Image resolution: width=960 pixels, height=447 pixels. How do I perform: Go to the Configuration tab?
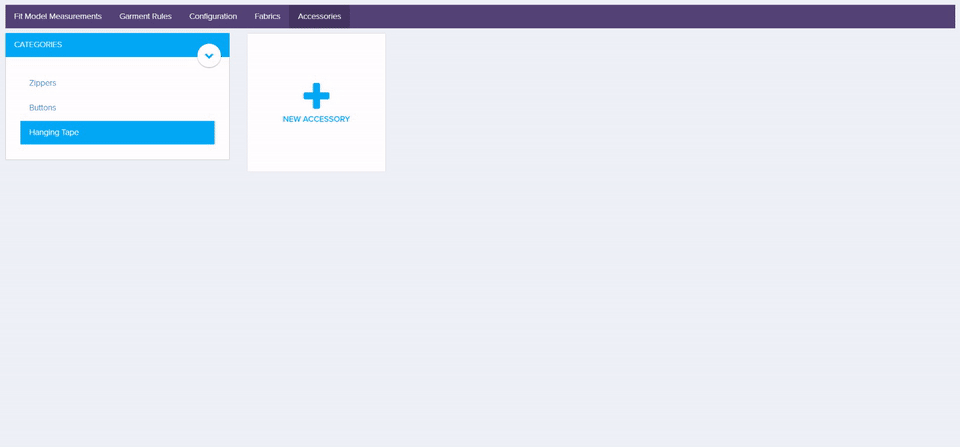[213, 17]
